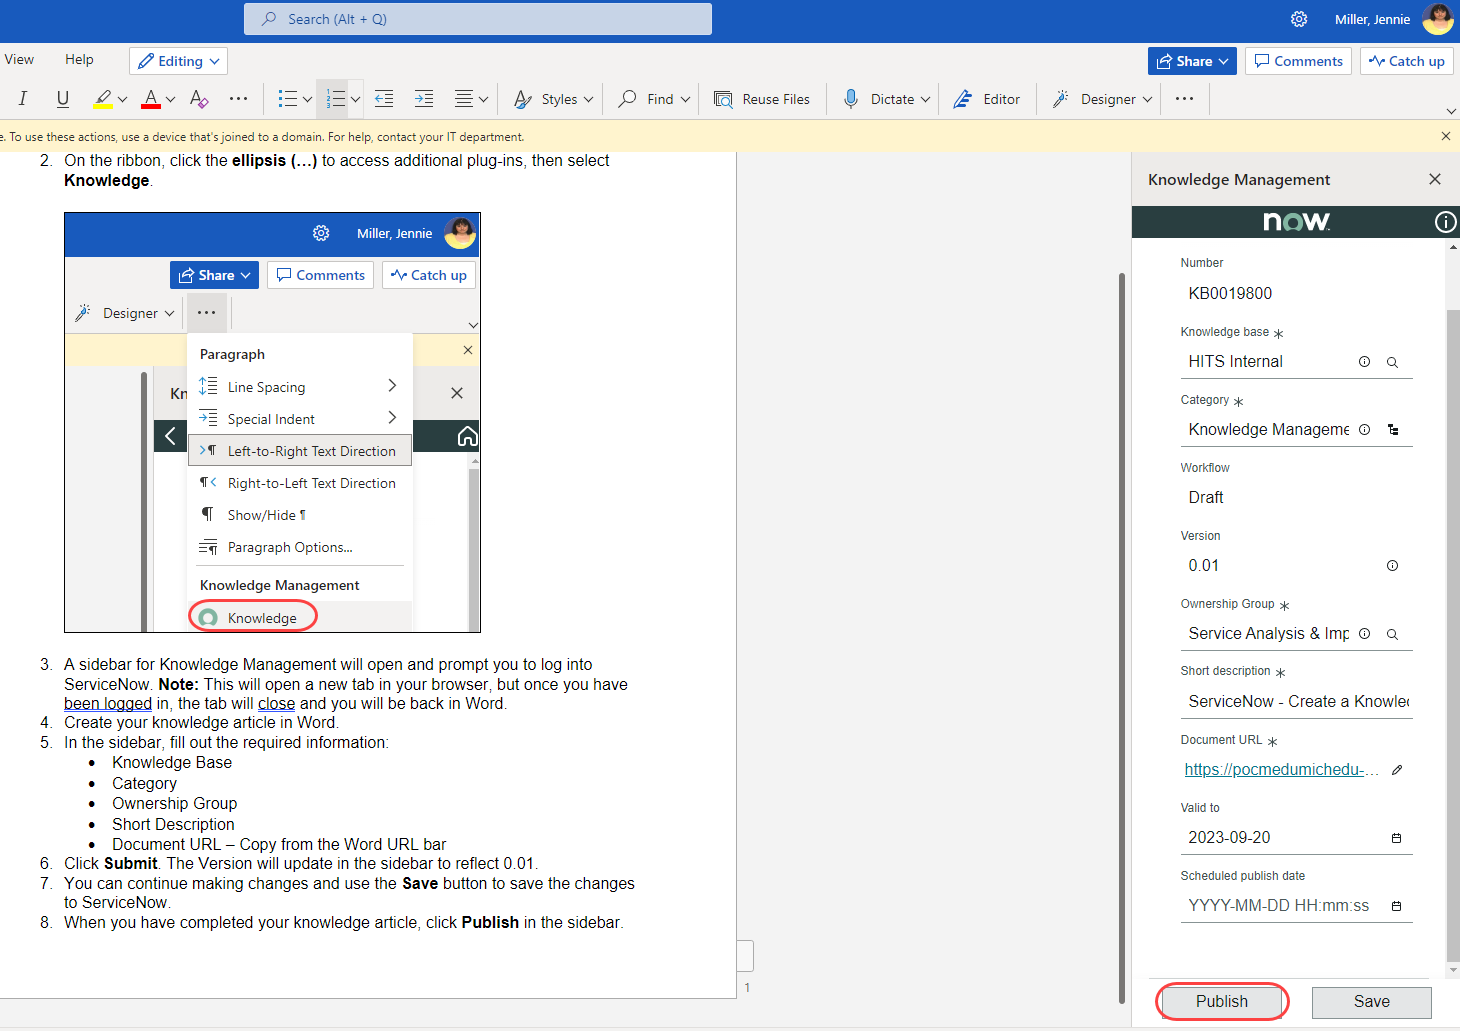Open the Help menu

79,58
